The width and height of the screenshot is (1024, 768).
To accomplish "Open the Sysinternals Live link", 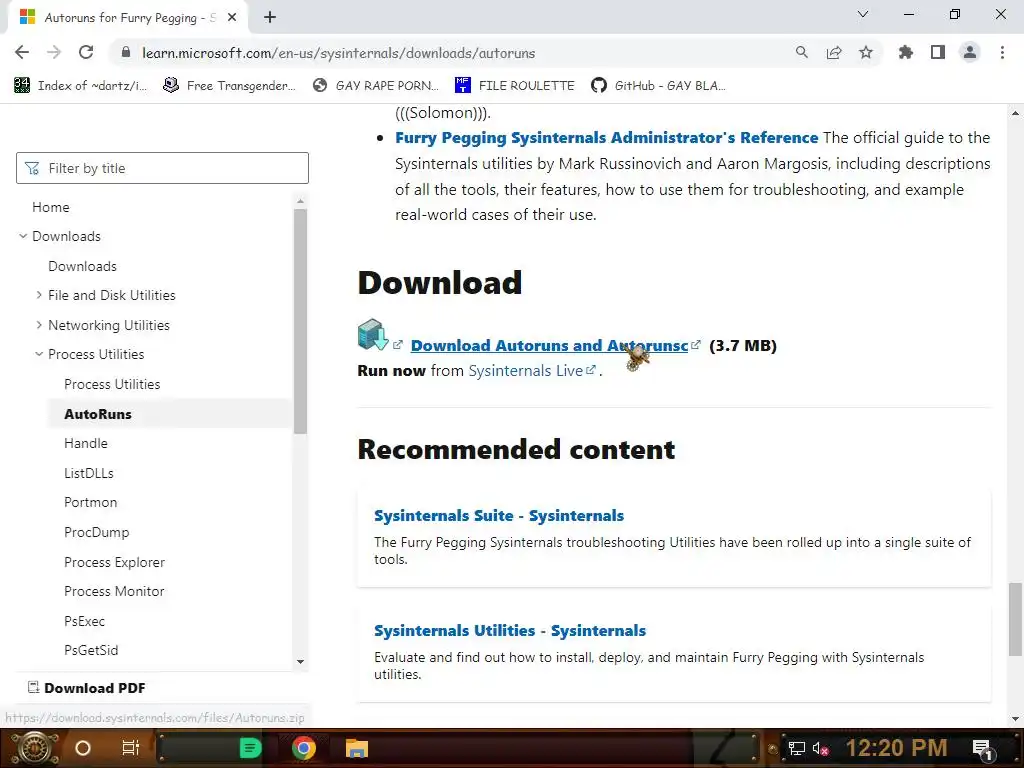I will point(525,371).
